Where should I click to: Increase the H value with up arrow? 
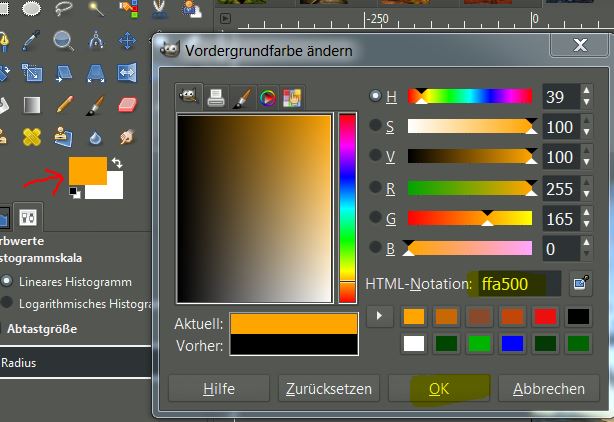tap(586, 90)
